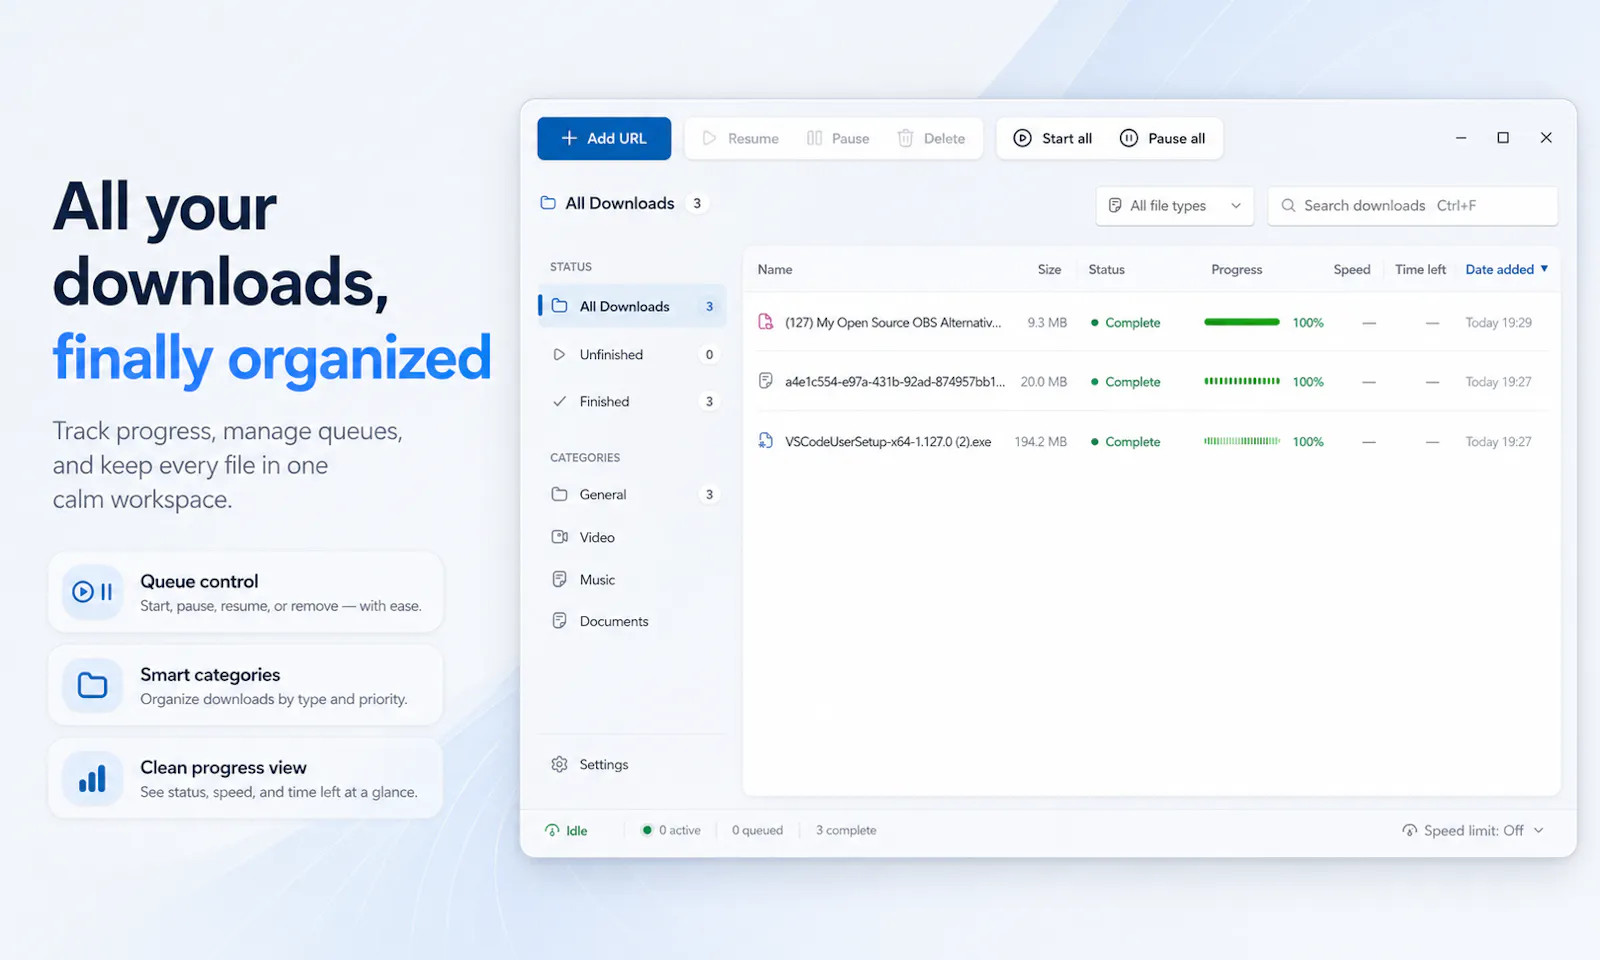
Task: Click the Resume toolbar button
Action: click(740, 138)
